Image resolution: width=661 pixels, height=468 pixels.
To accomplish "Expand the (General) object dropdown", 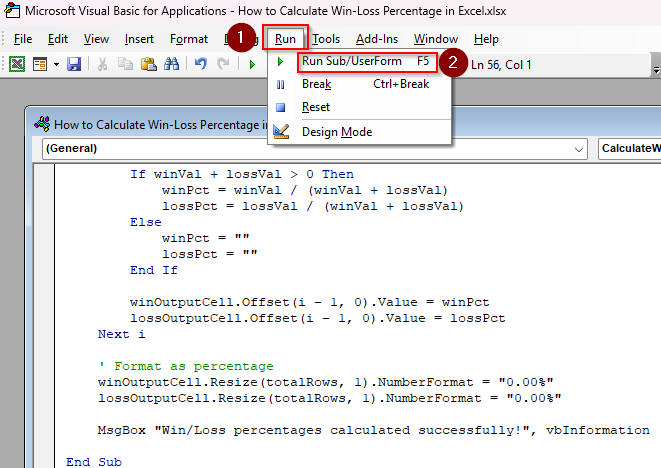I will pos(579,149).
